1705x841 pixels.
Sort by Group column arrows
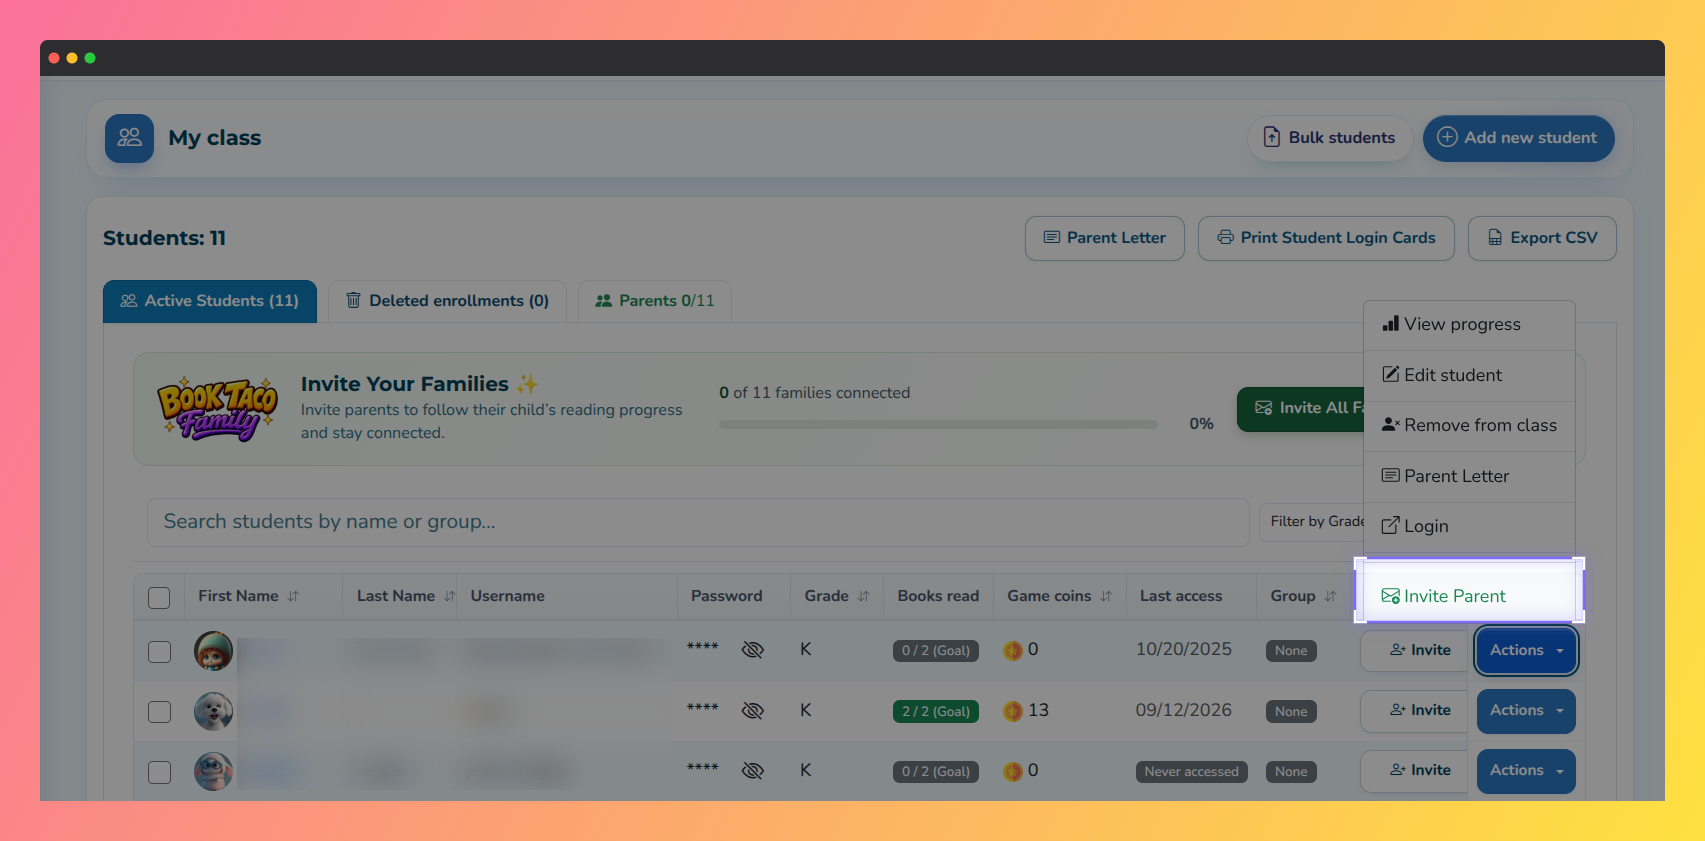point(1330,596)
